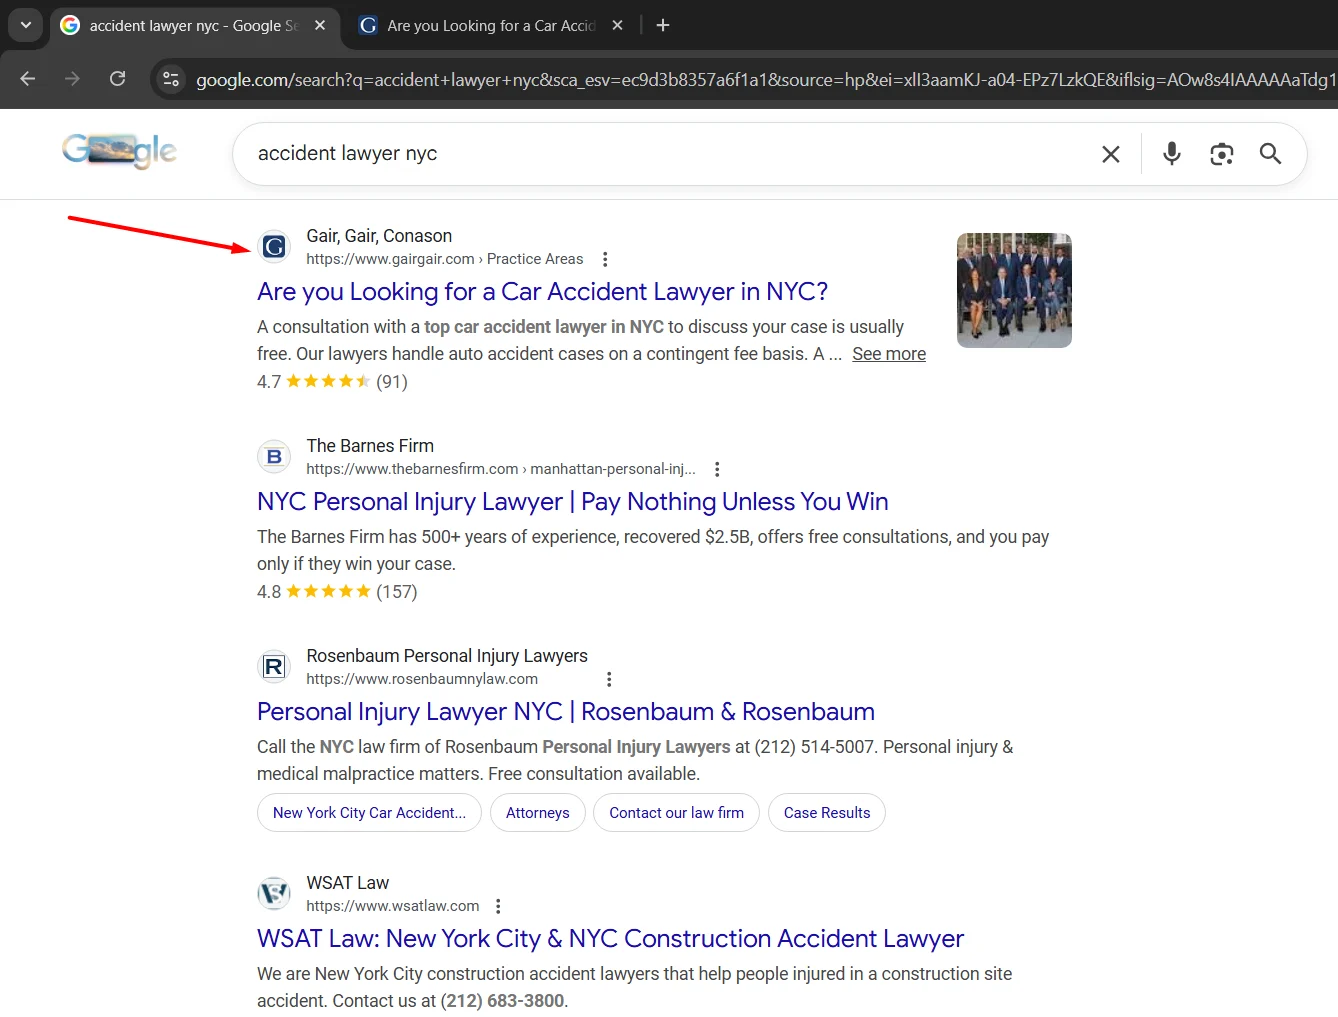
Task: Click the Attorneys sitelink chip
Action: (x=538, y=813)
